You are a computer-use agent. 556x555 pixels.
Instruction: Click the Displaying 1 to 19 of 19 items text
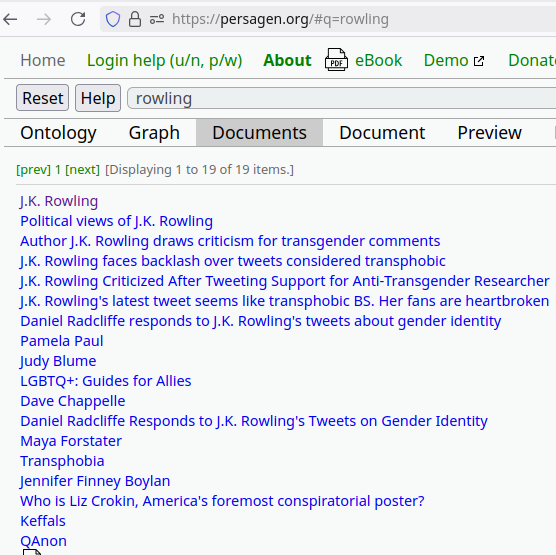point(199,170)
